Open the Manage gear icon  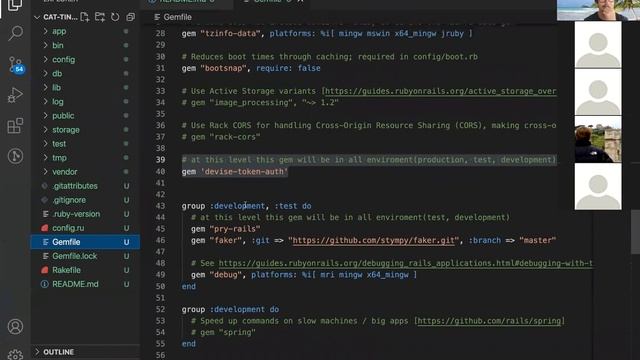(x=15, y=355)
